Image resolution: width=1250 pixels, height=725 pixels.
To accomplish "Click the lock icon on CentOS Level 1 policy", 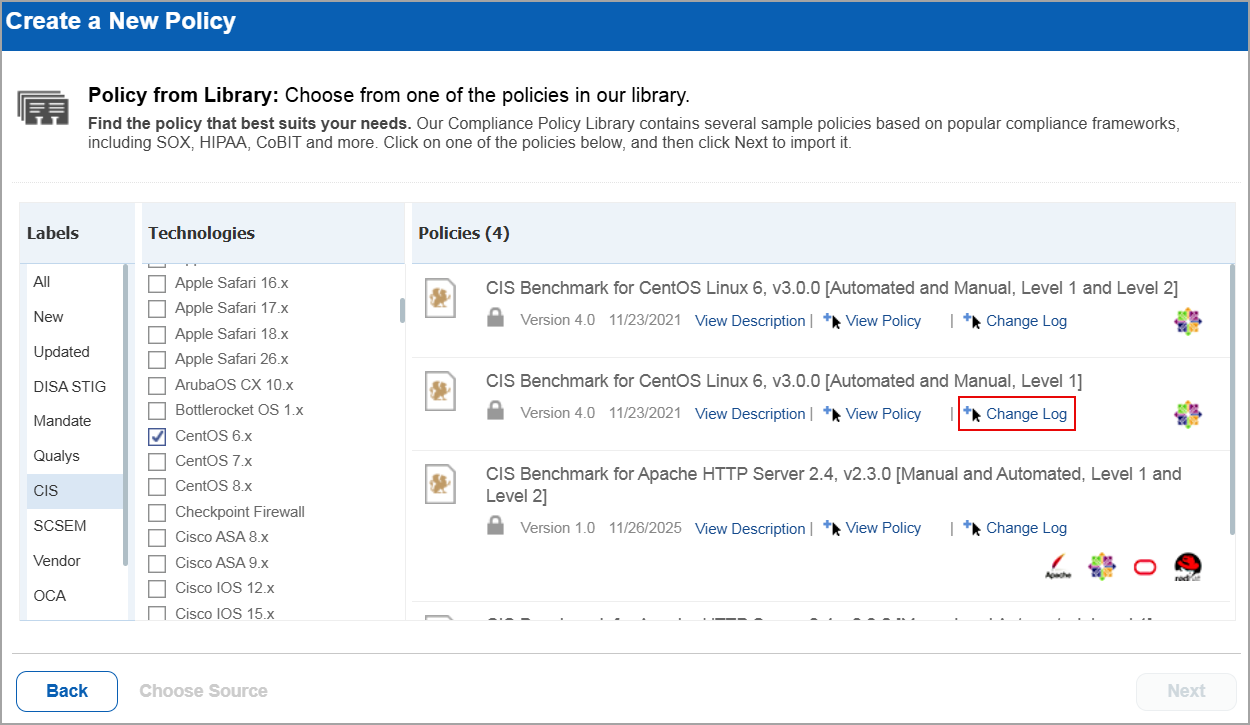I will point(495,411).
